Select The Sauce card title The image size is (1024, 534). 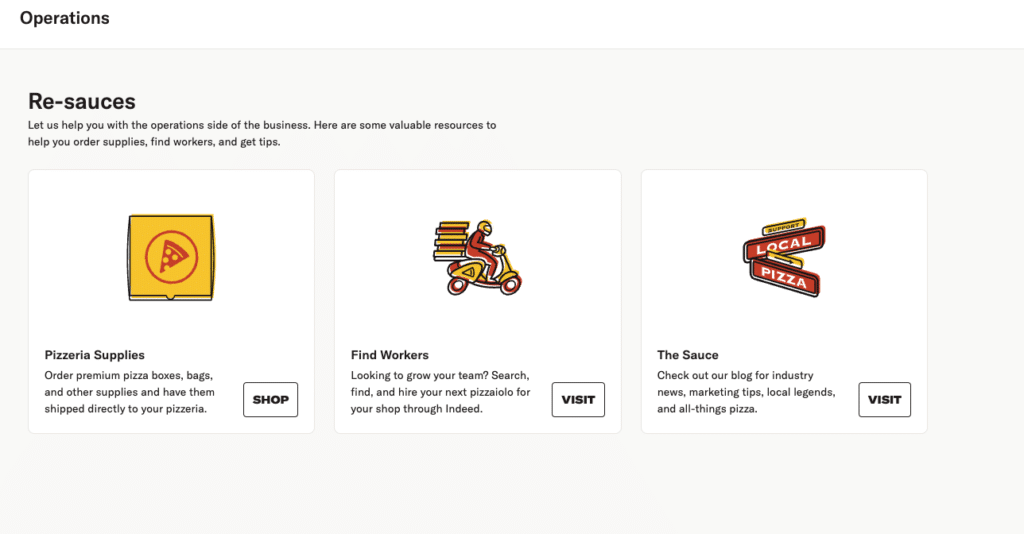688,355
